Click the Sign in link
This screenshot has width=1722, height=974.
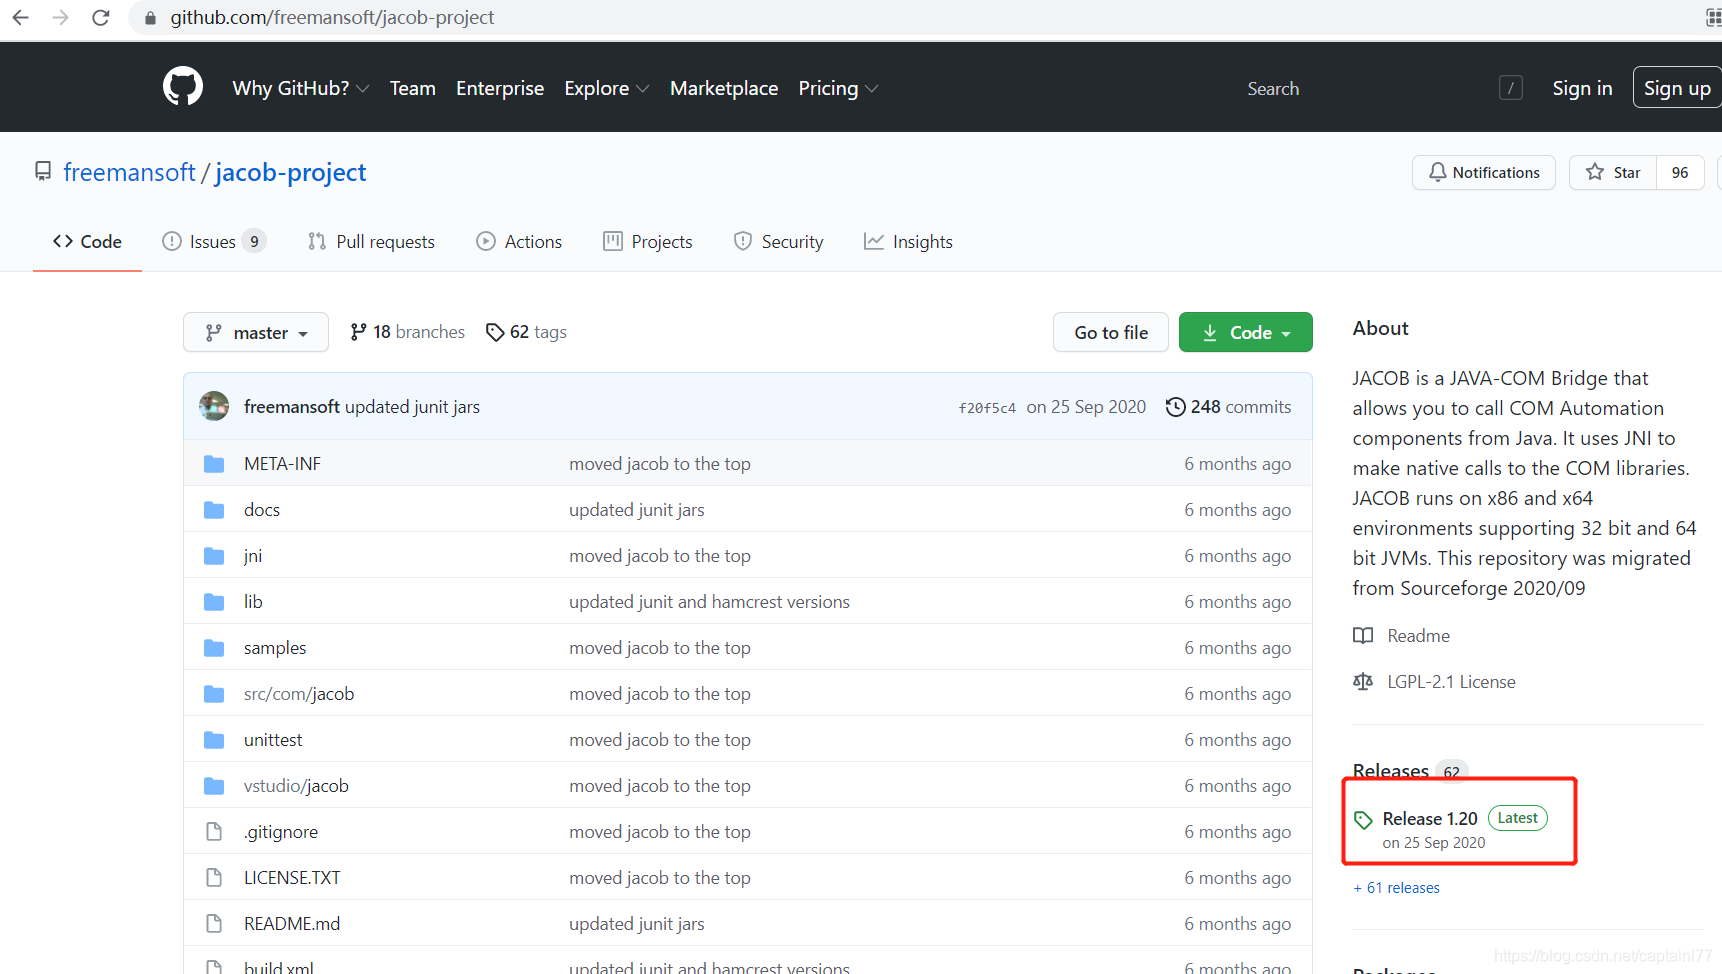1582,88
